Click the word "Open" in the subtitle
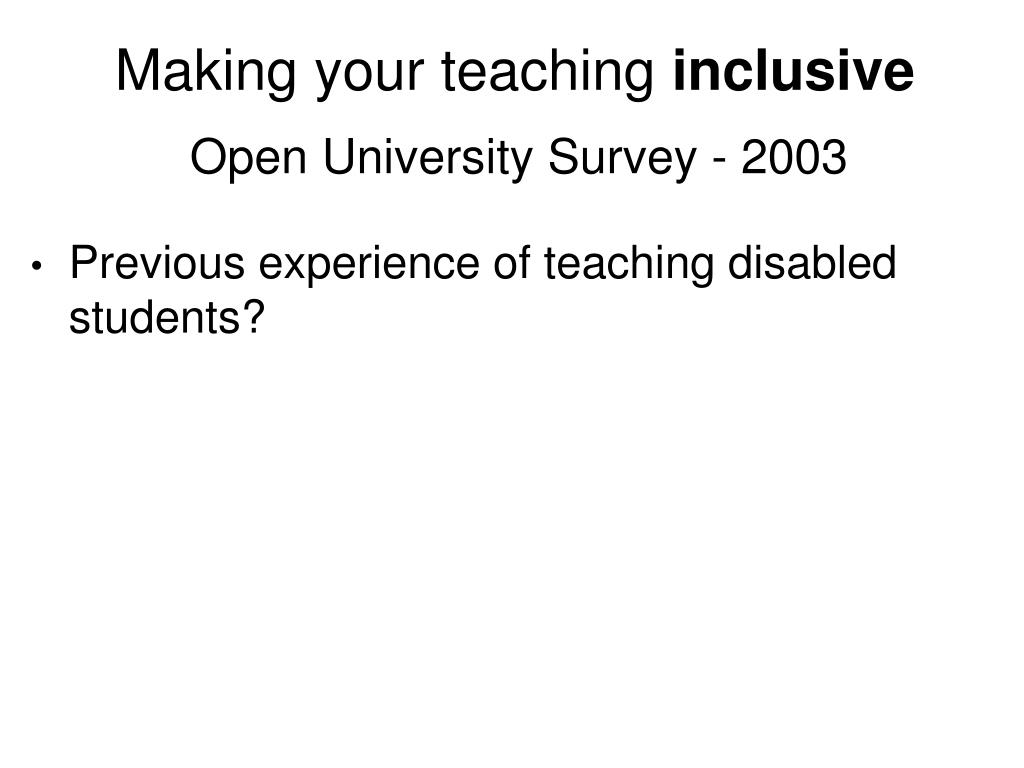This screenshot has width=1024, height=768. [248, 159]
